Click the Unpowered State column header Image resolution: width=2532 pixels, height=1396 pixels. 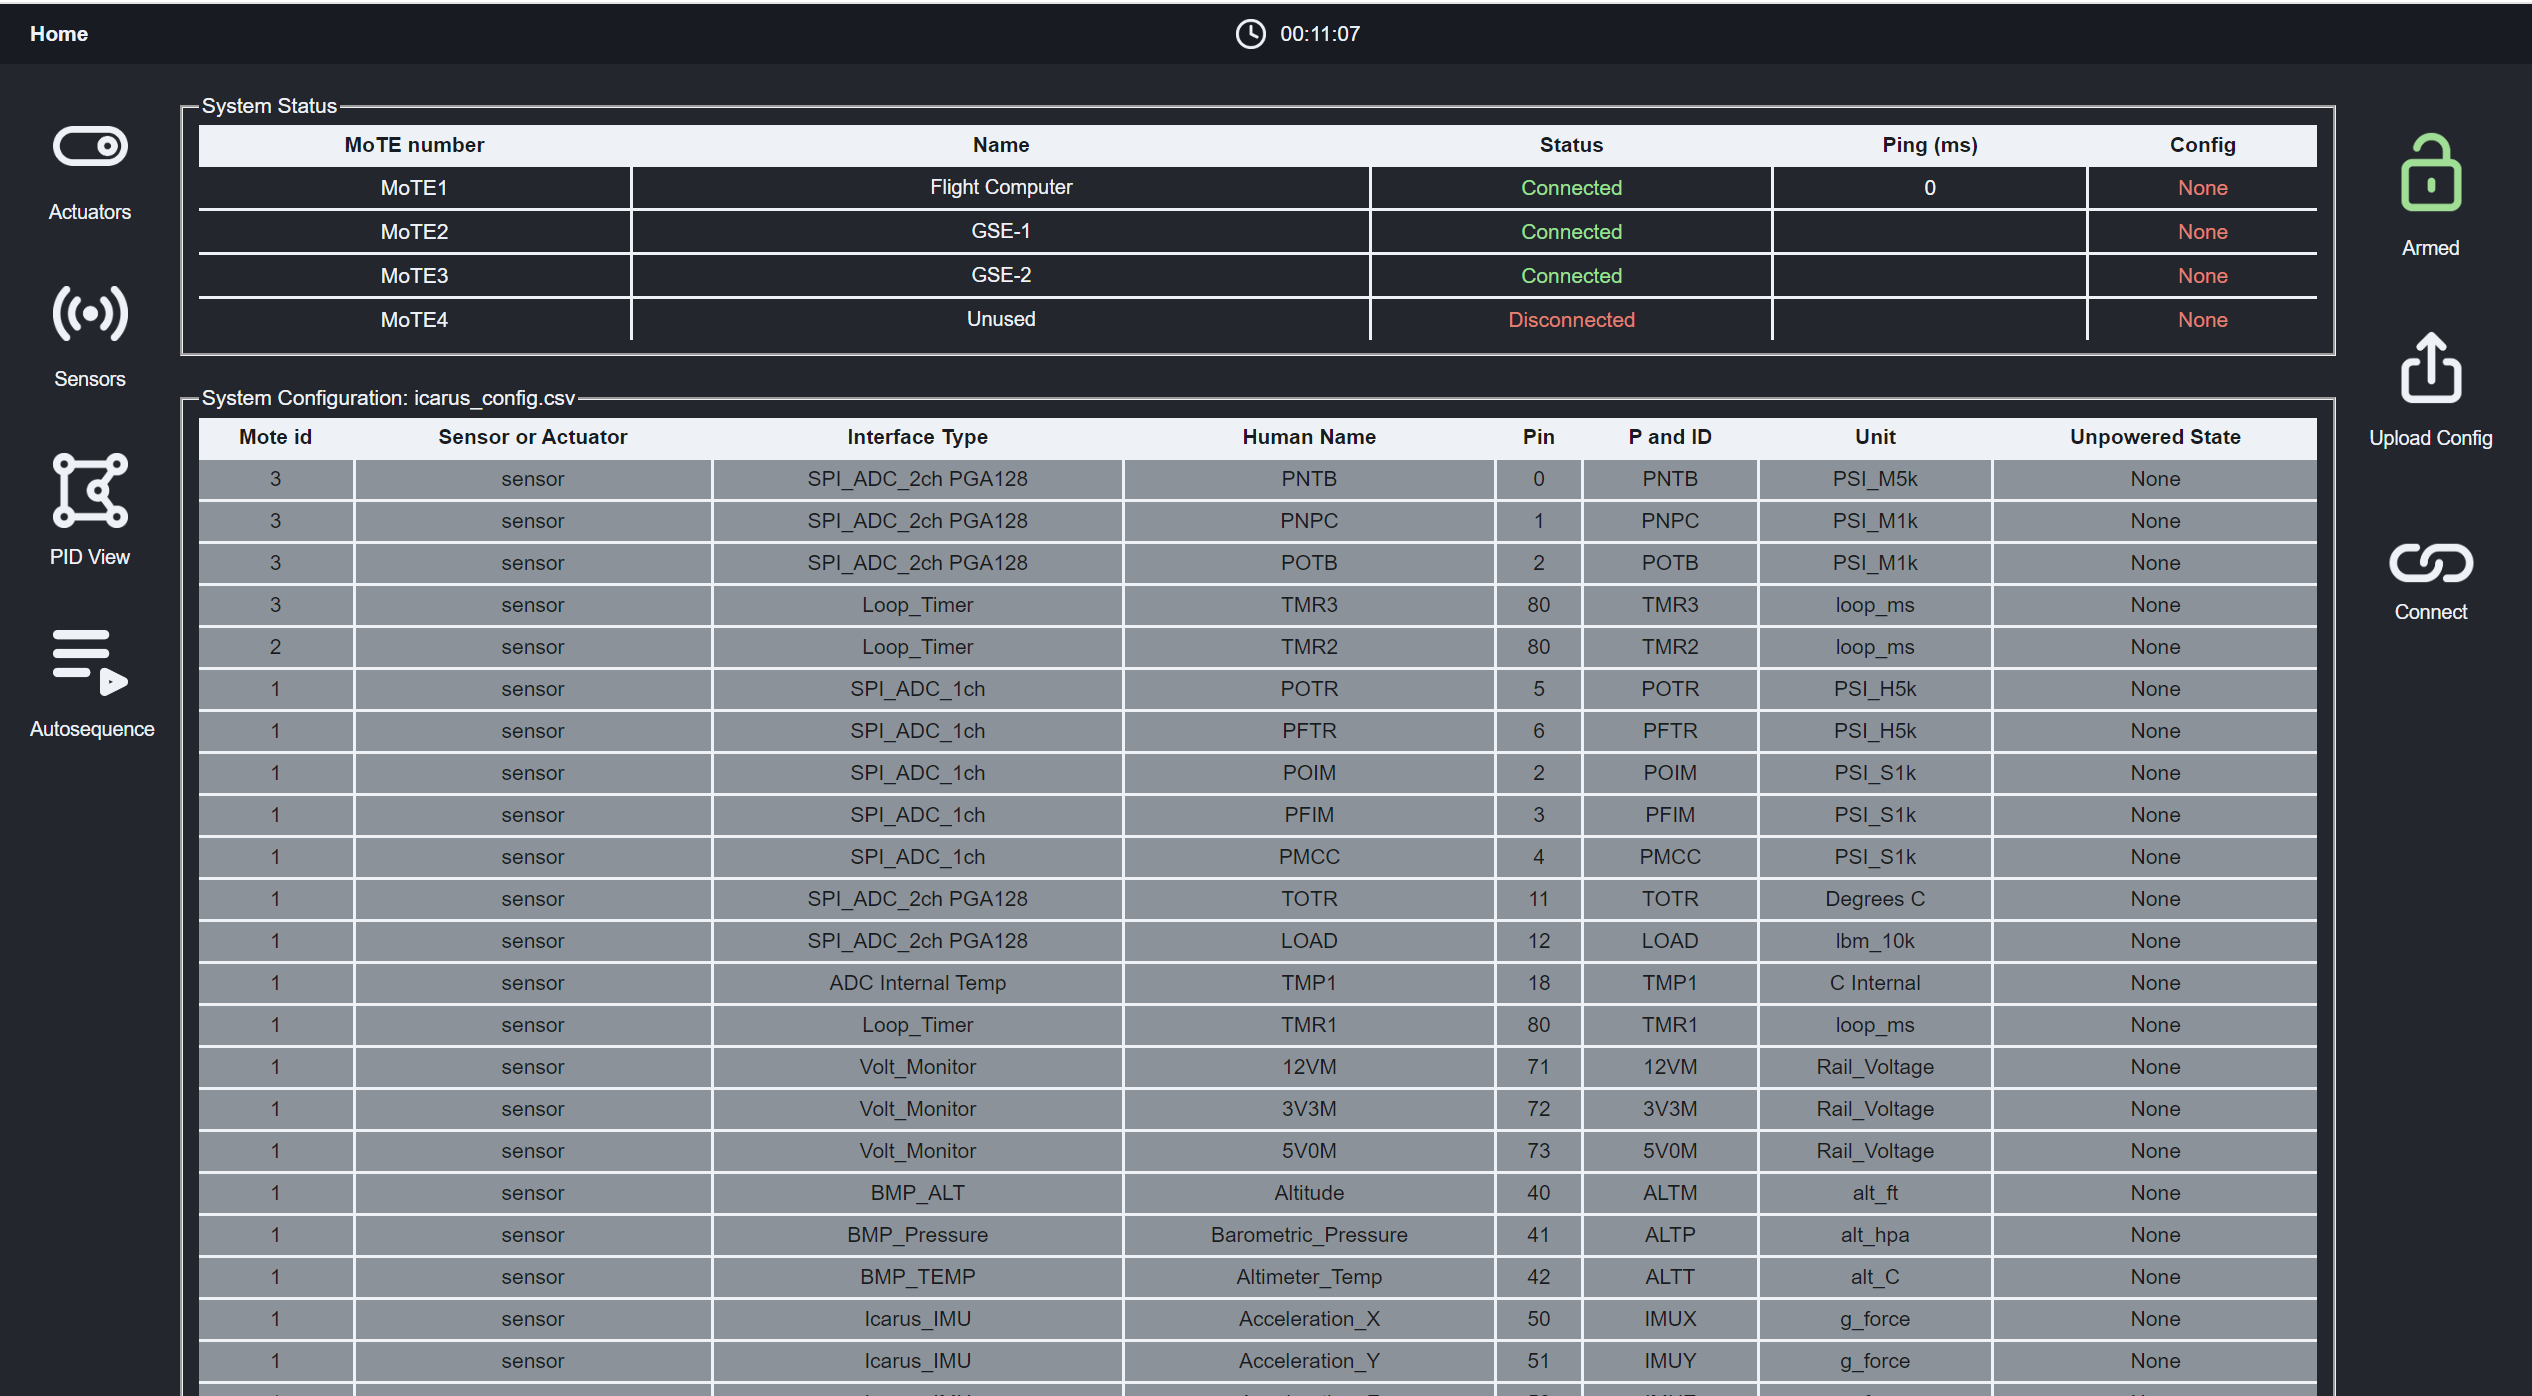(x=2155, y=437)
